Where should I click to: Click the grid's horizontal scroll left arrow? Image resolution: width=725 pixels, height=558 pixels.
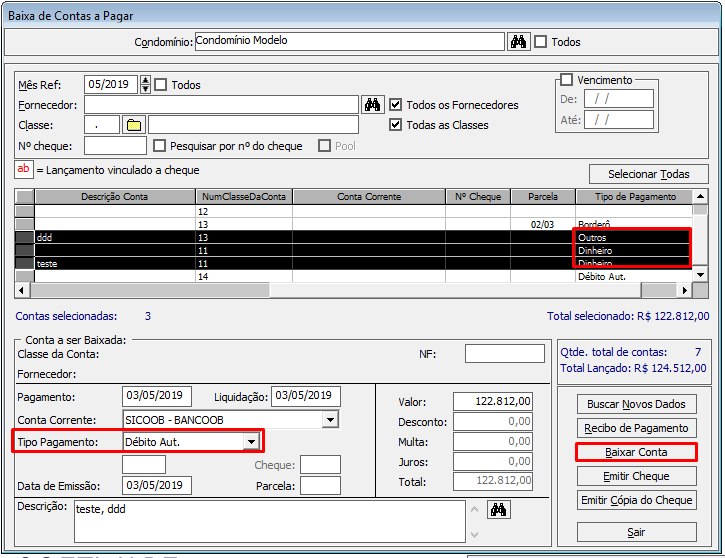[x=22, y=290]
